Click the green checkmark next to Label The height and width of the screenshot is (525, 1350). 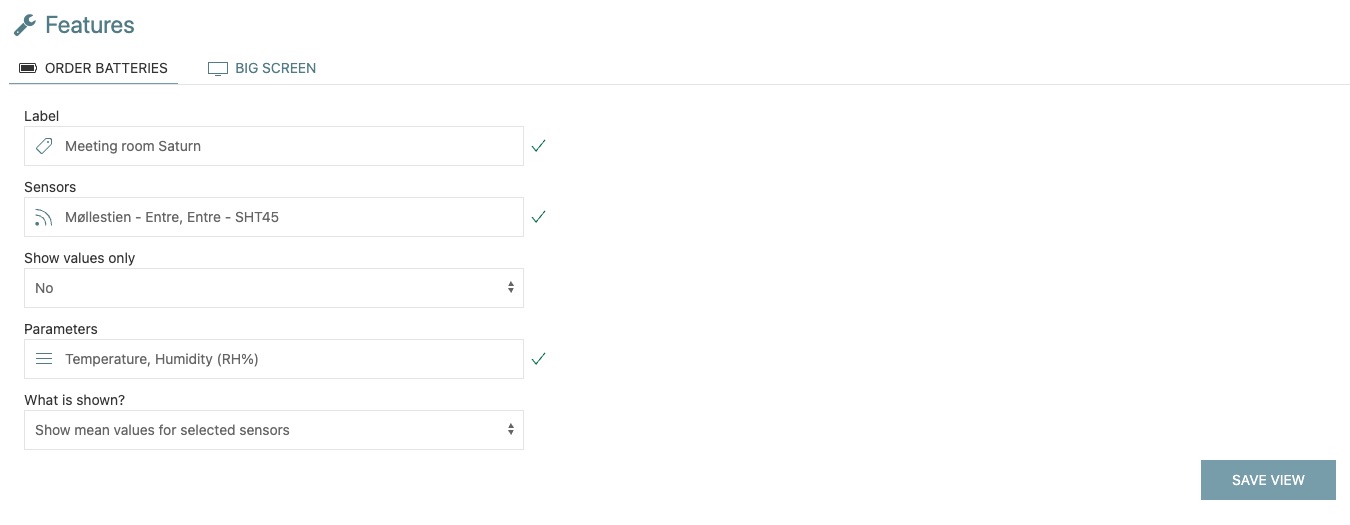[x=539, y=146]
